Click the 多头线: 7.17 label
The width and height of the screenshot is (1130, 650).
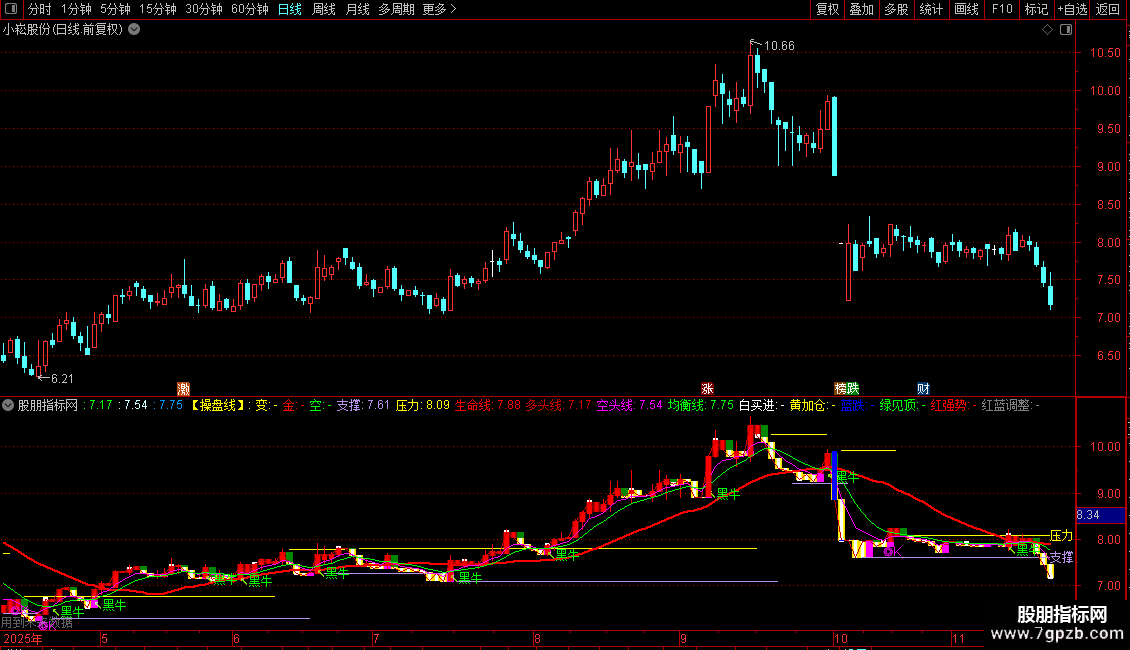point(558,406)
